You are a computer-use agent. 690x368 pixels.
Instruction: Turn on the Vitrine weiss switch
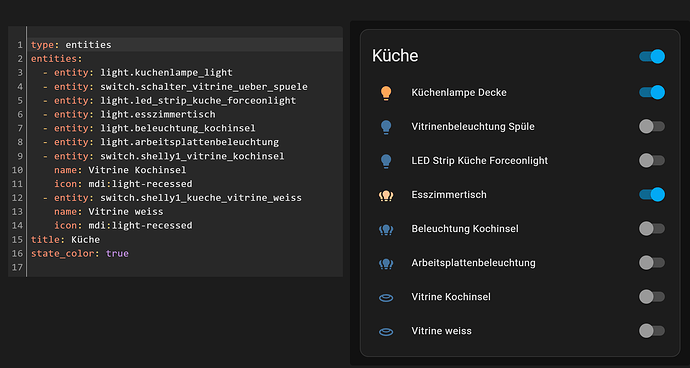pyautogui.click(x=652, y=331)
